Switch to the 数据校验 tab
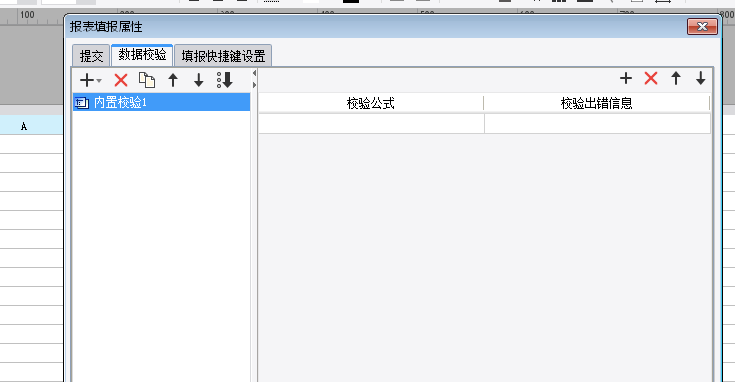Image resolution: width=735 pixels, height=382 pixels. tap(142, 55)
